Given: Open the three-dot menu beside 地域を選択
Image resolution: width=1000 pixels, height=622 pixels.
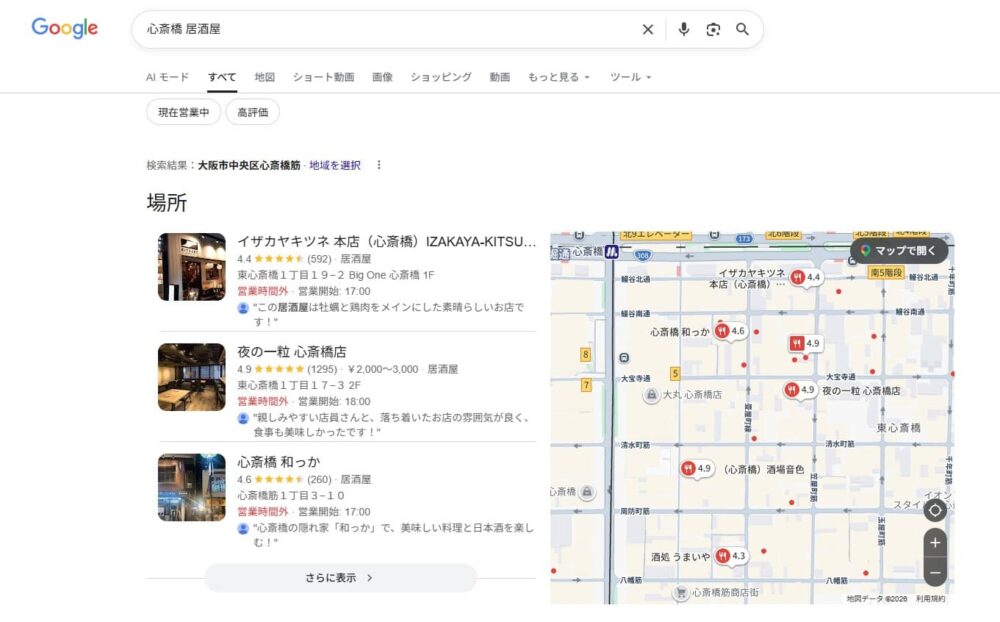Looking at the screenshot, I should (379, 165).
